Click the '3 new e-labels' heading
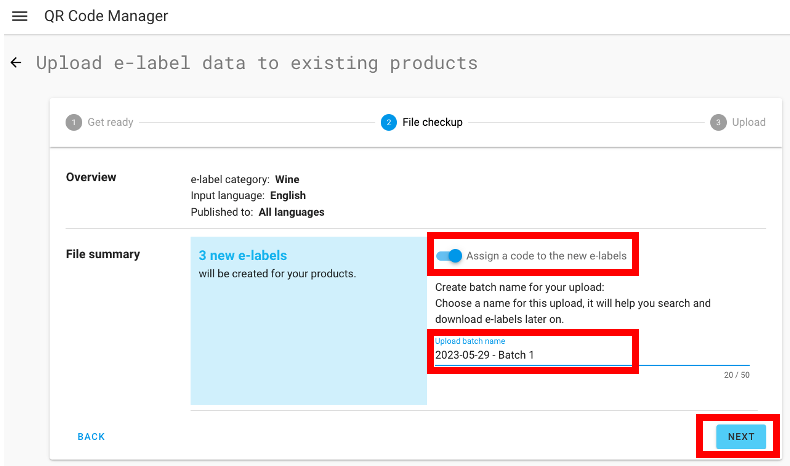This screenshot has width=790, height=466. coord(243,256)
